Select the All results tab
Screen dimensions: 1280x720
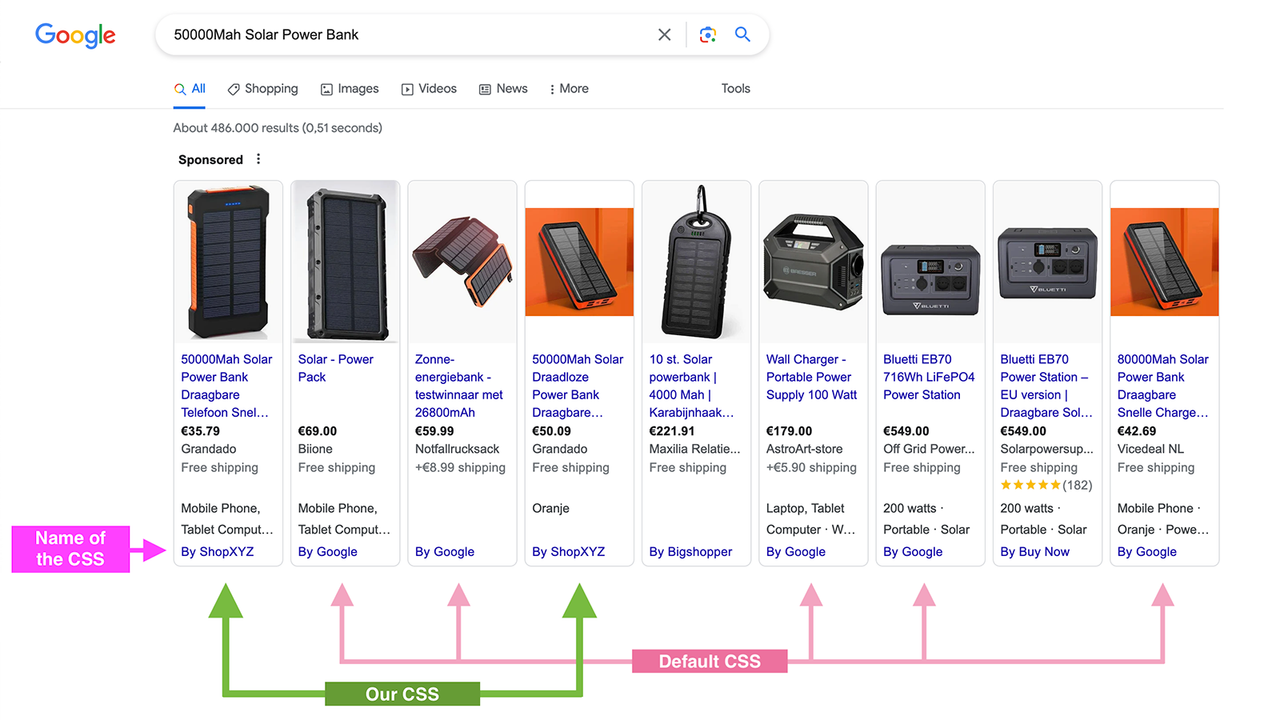190,89
